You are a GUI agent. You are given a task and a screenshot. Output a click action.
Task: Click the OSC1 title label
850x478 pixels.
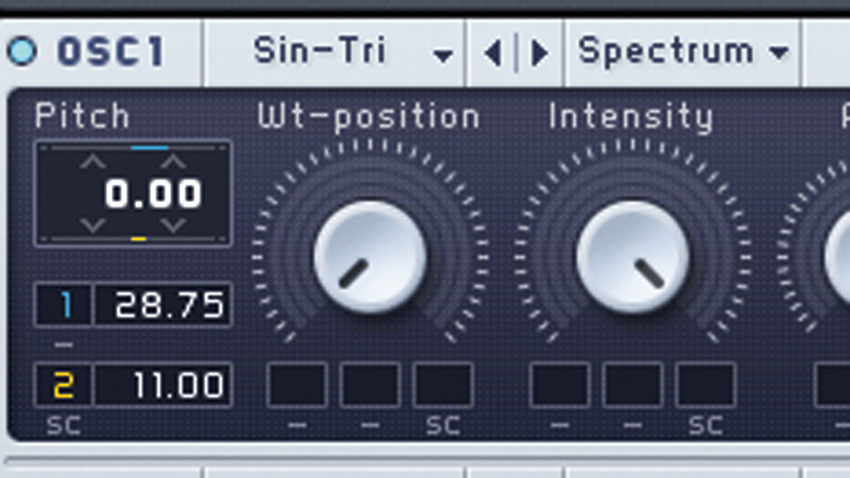[x=111, y=52]
